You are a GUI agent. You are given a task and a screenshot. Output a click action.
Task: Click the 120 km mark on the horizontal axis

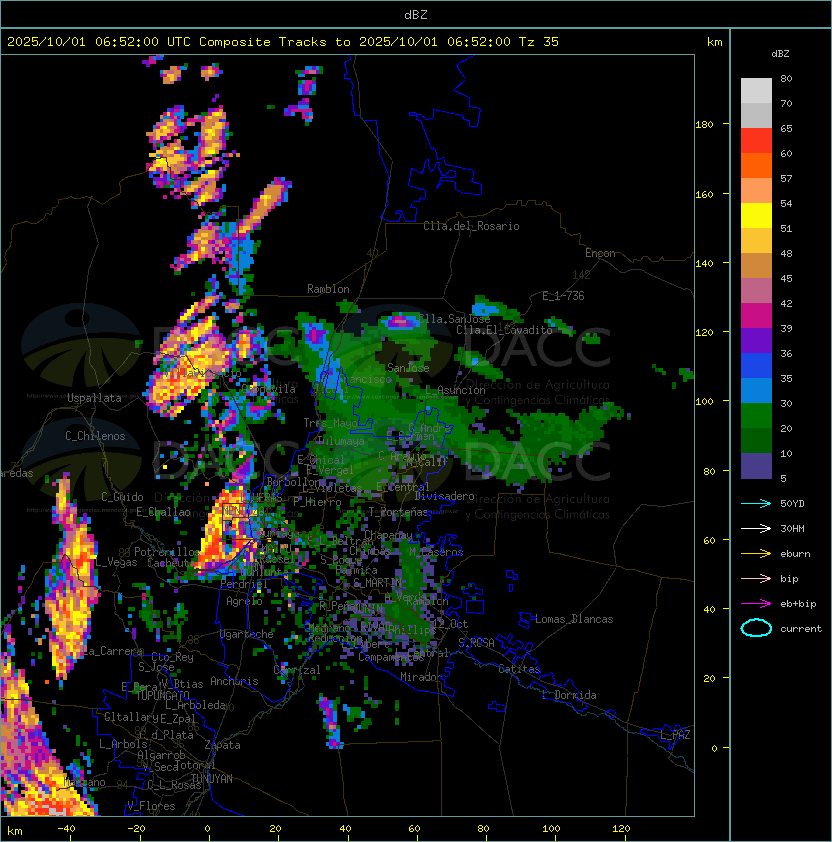tap(621, 829)
